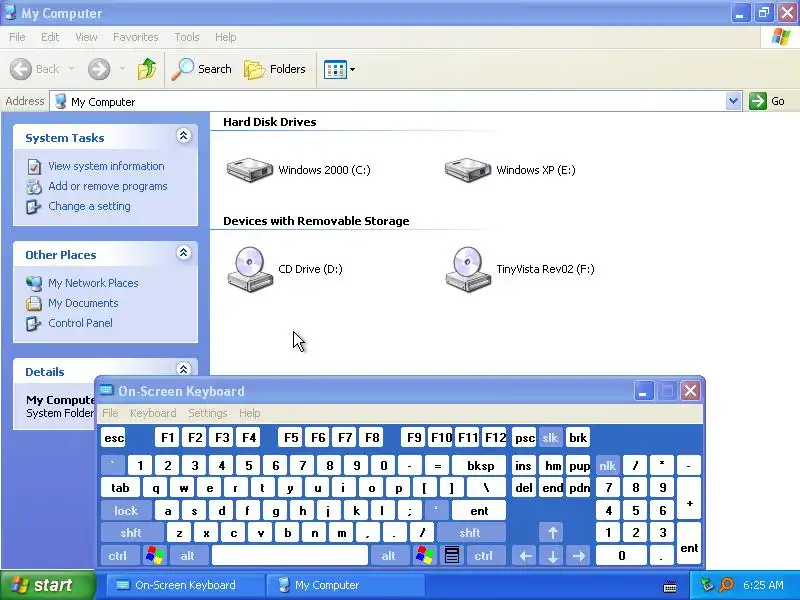Viewport: 800px width, 600px height.
Task: Open On-Screen Keyboard's Keyboard menu
Action: 153,413
